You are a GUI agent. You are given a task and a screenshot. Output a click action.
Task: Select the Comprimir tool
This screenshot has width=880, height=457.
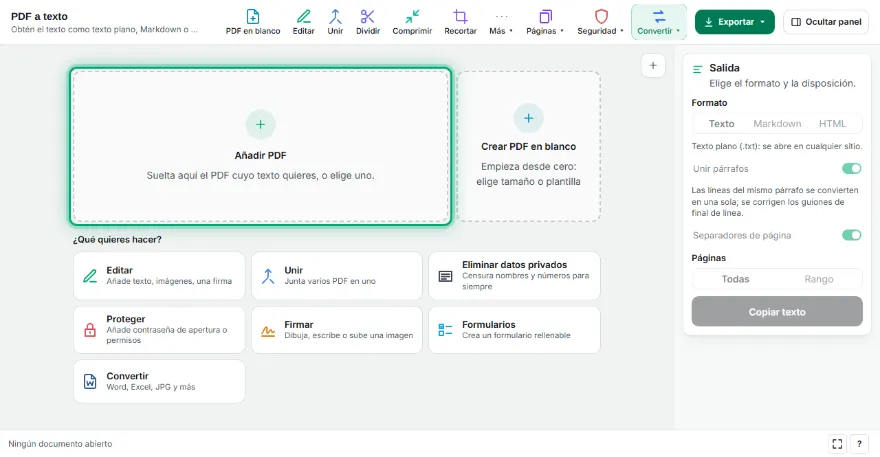click(412, 22)
